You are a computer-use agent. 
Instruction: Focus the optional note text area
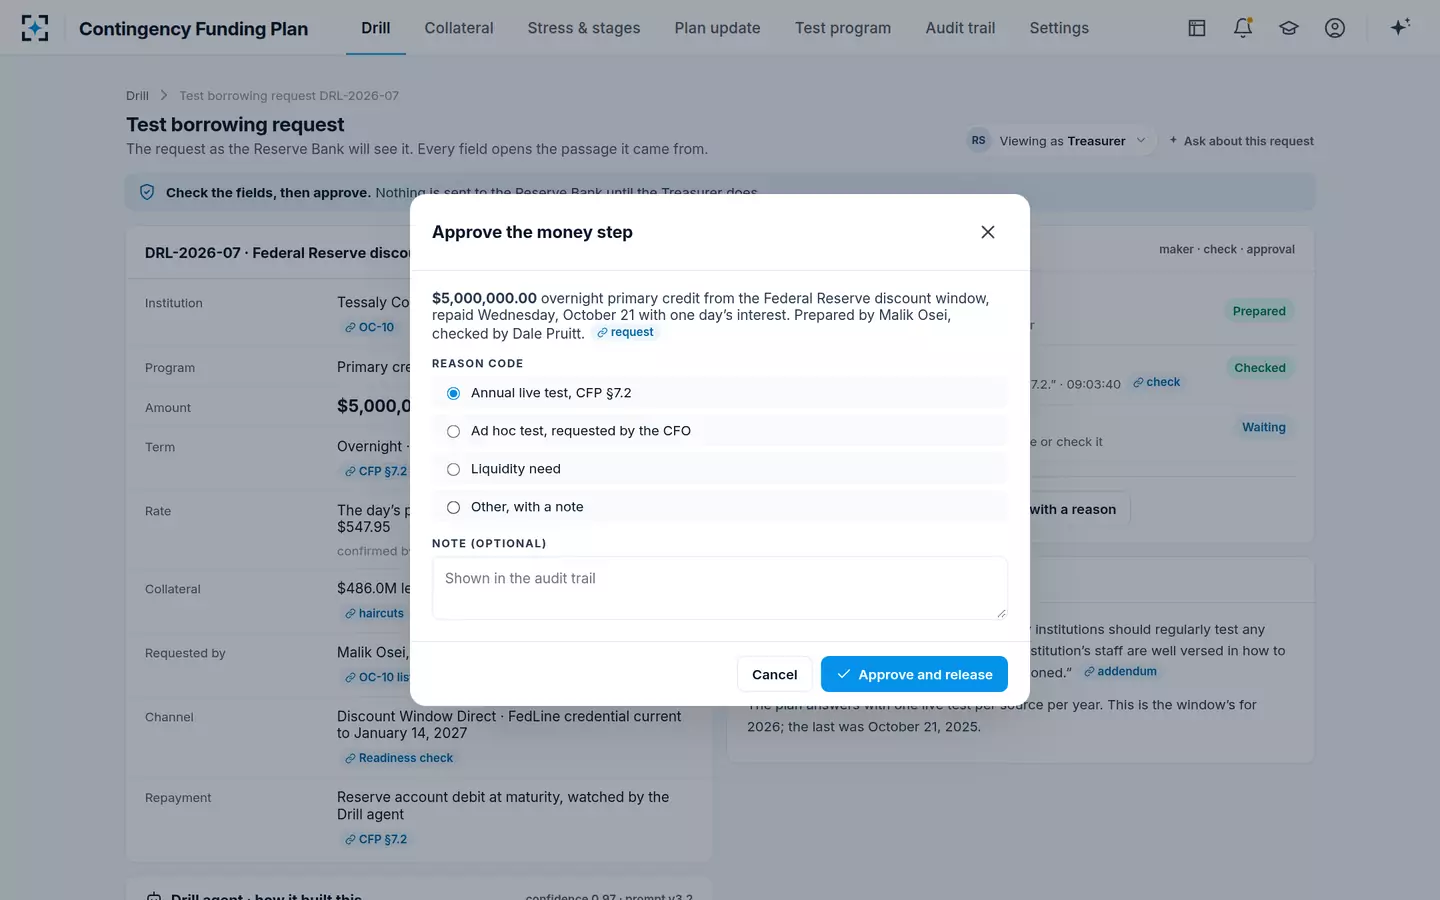(720, 588)
